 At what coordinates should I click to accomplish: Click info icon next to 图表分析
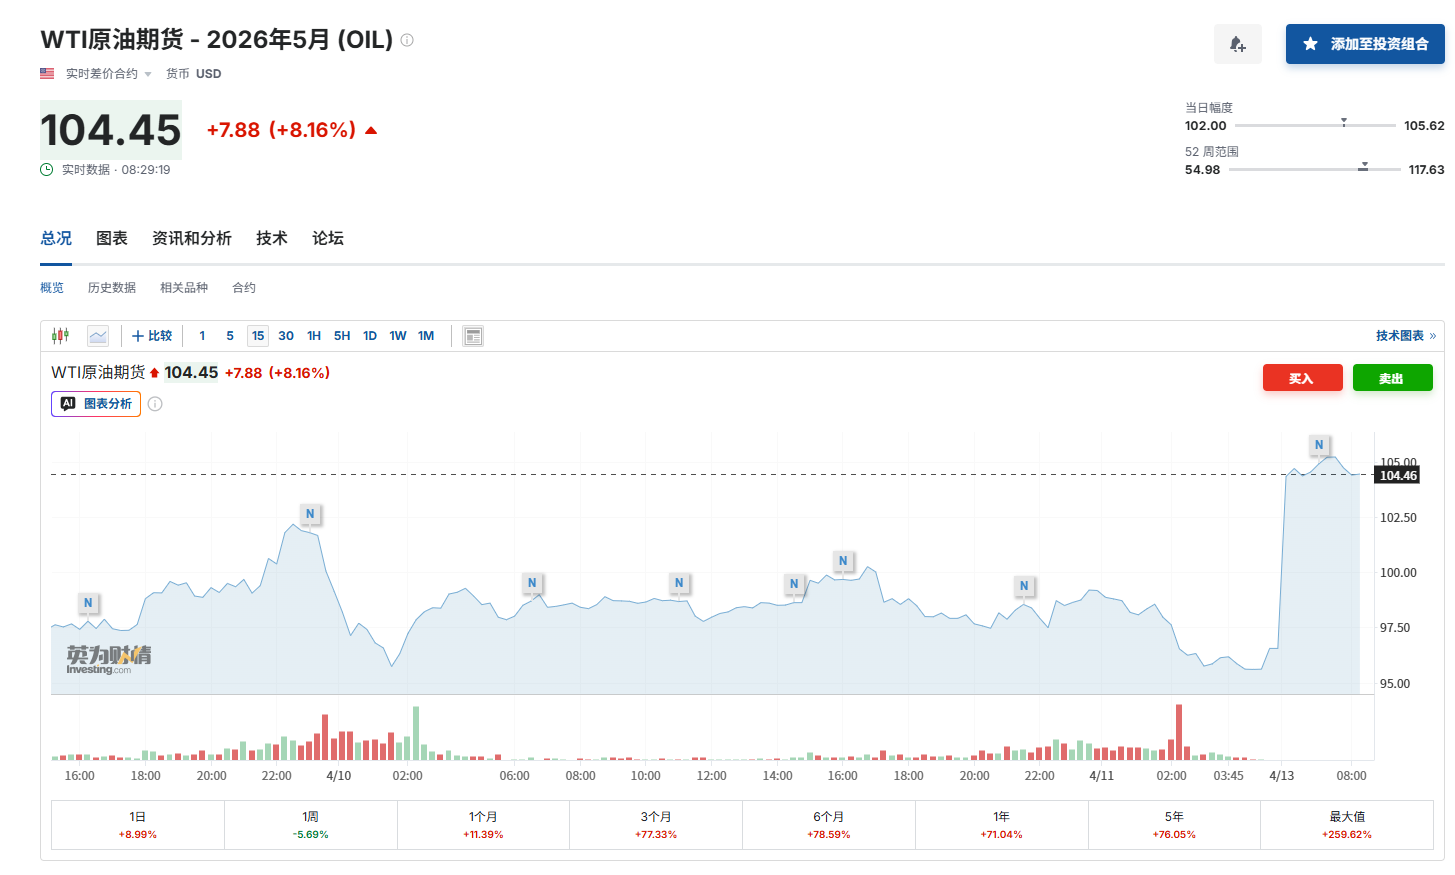pos(155,404)
